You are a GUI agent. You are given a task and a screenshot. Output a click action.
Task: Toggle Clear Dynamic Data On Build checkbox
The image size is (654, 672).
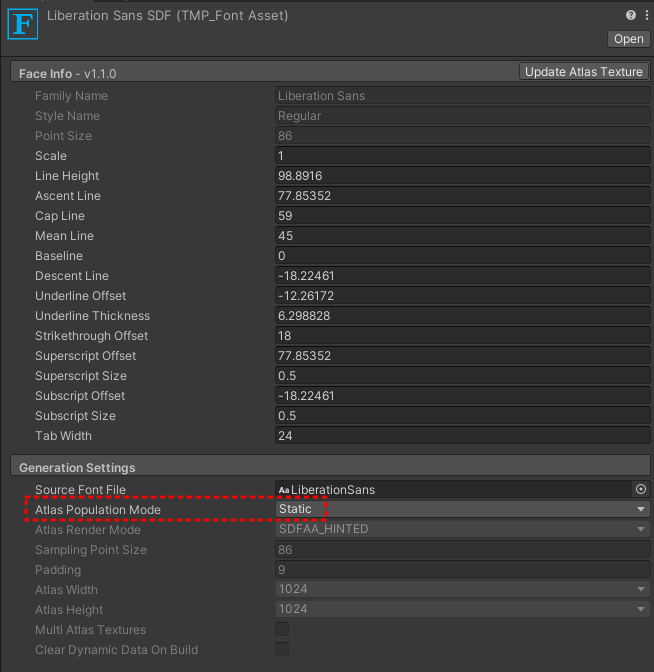[282, 649]
